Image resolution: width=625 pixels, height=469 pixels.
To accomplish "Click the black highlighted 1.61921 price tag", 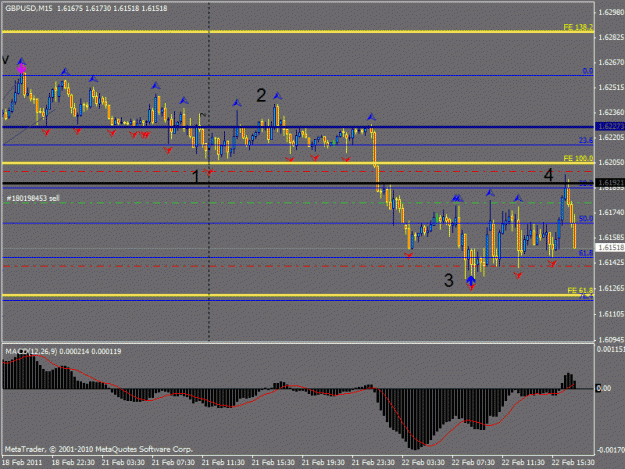I will click(x=610, y=182).
